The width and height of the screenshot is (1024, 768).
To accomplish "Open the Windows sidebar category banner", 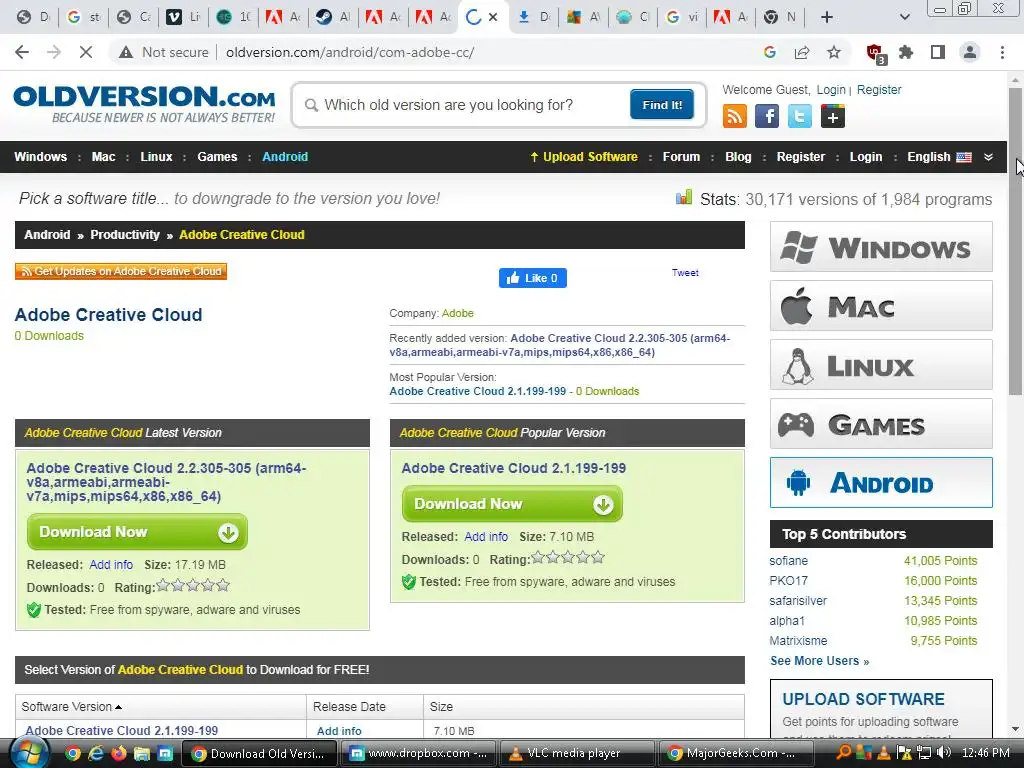I will (x=881, y=247).
